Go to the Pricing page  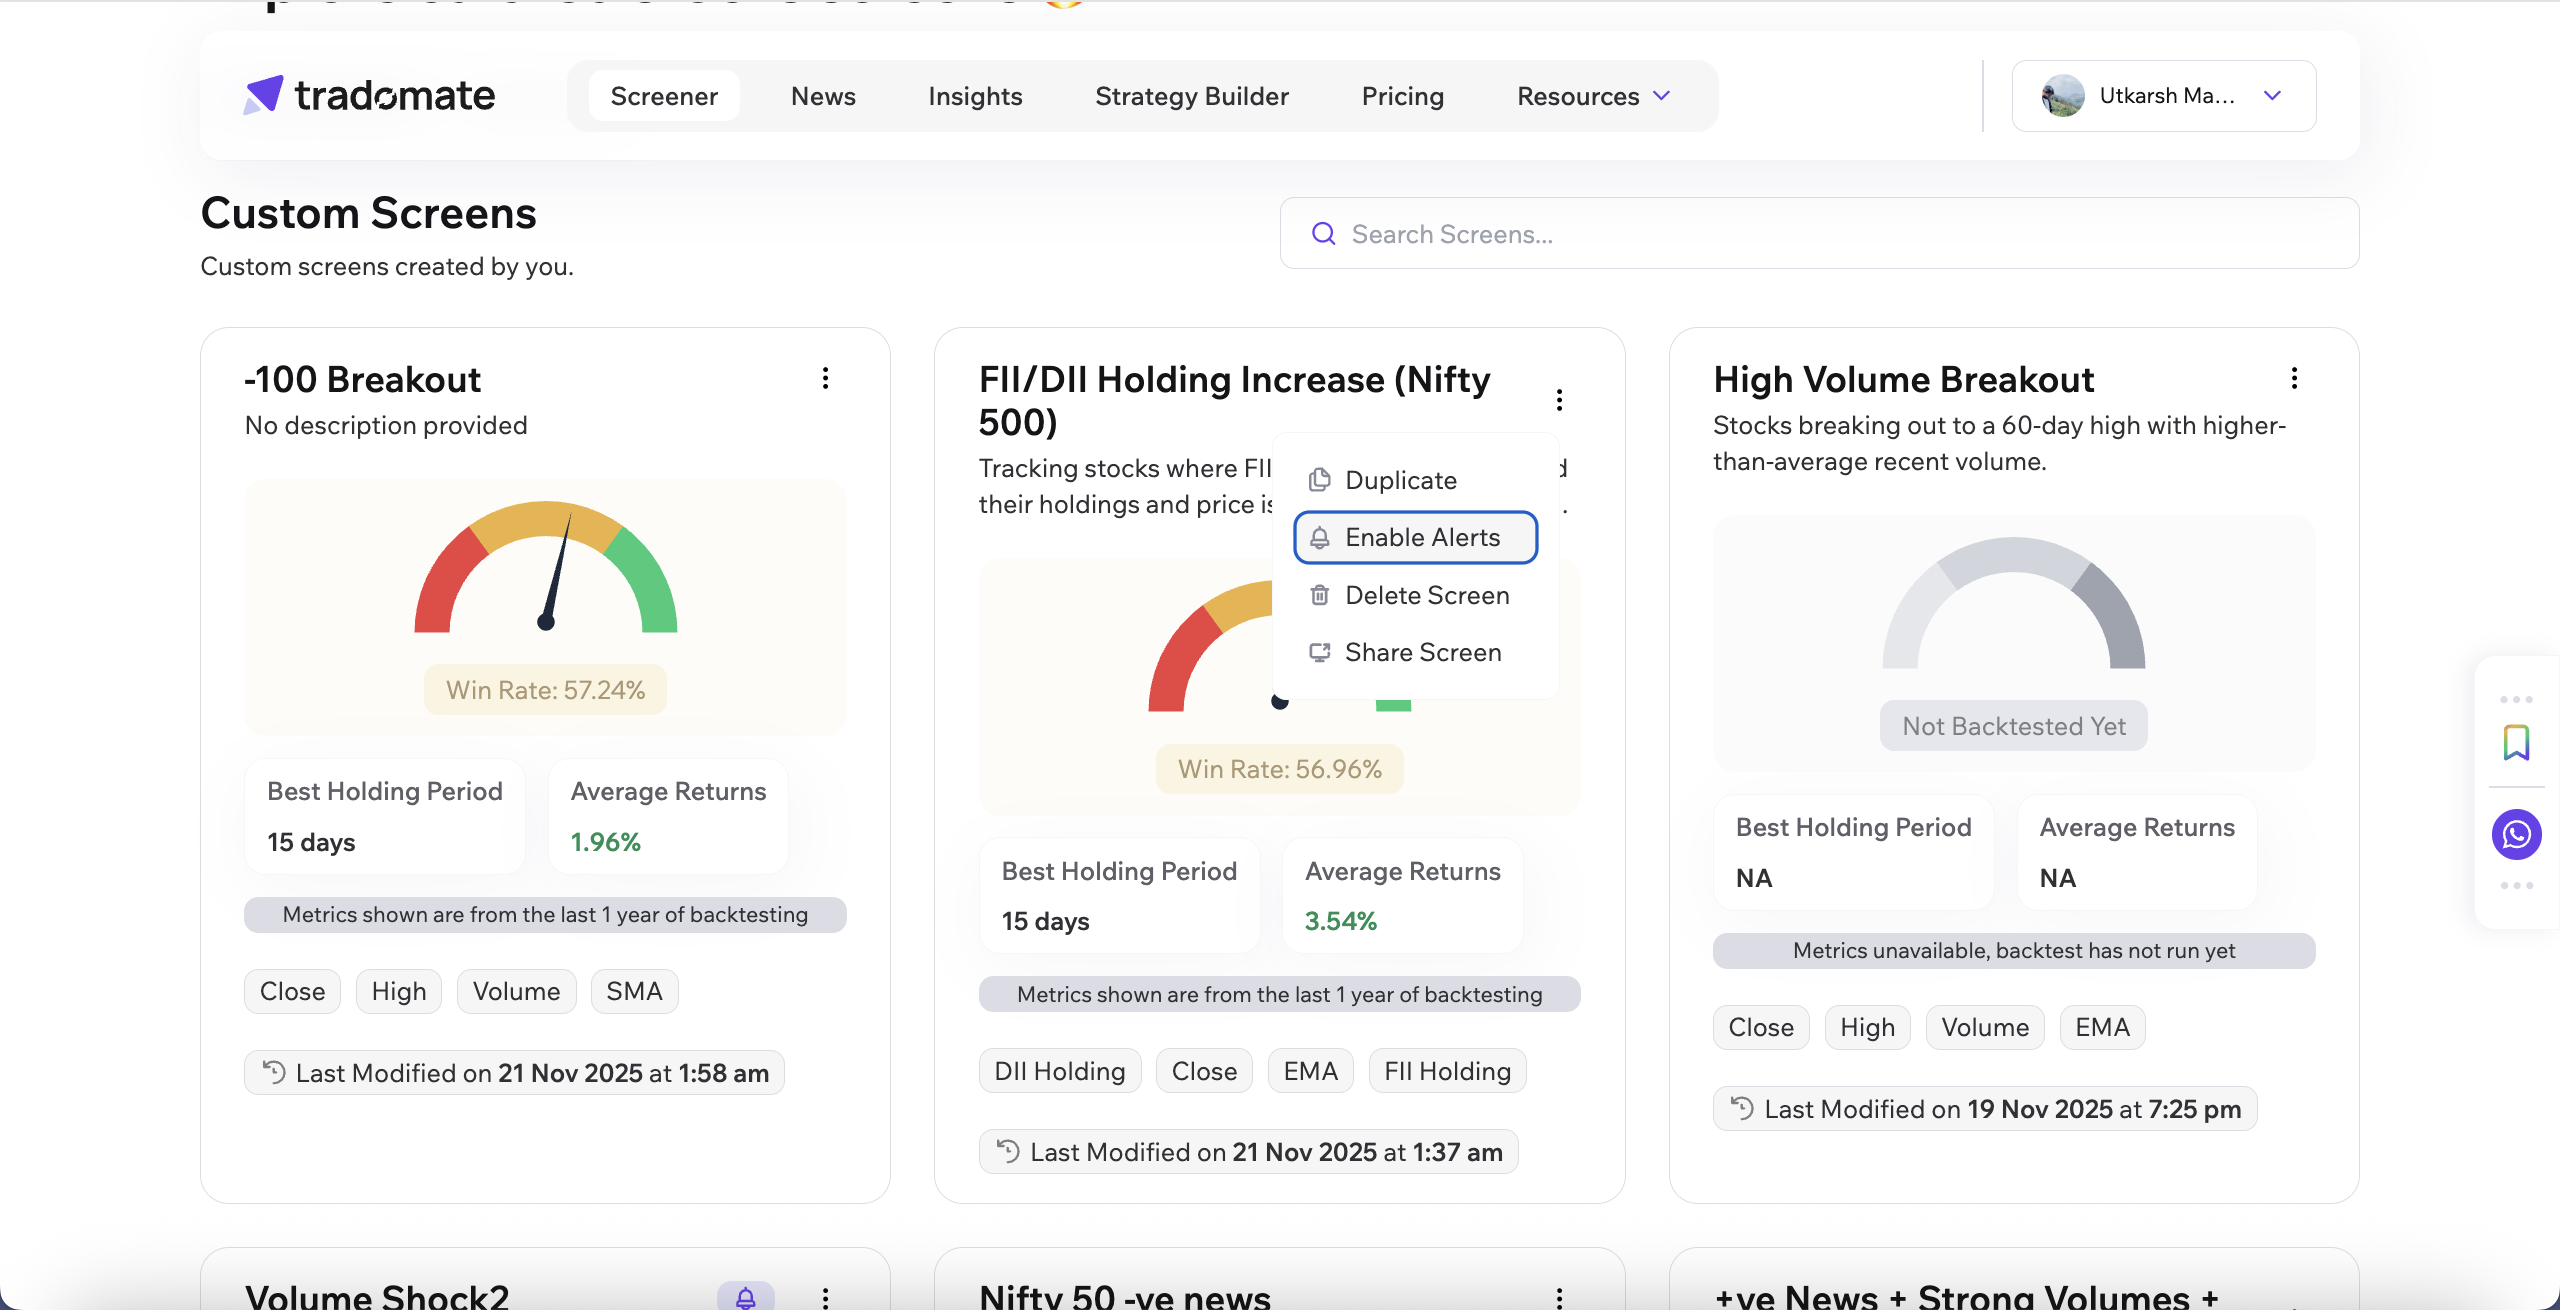(x=1402, y=96)
